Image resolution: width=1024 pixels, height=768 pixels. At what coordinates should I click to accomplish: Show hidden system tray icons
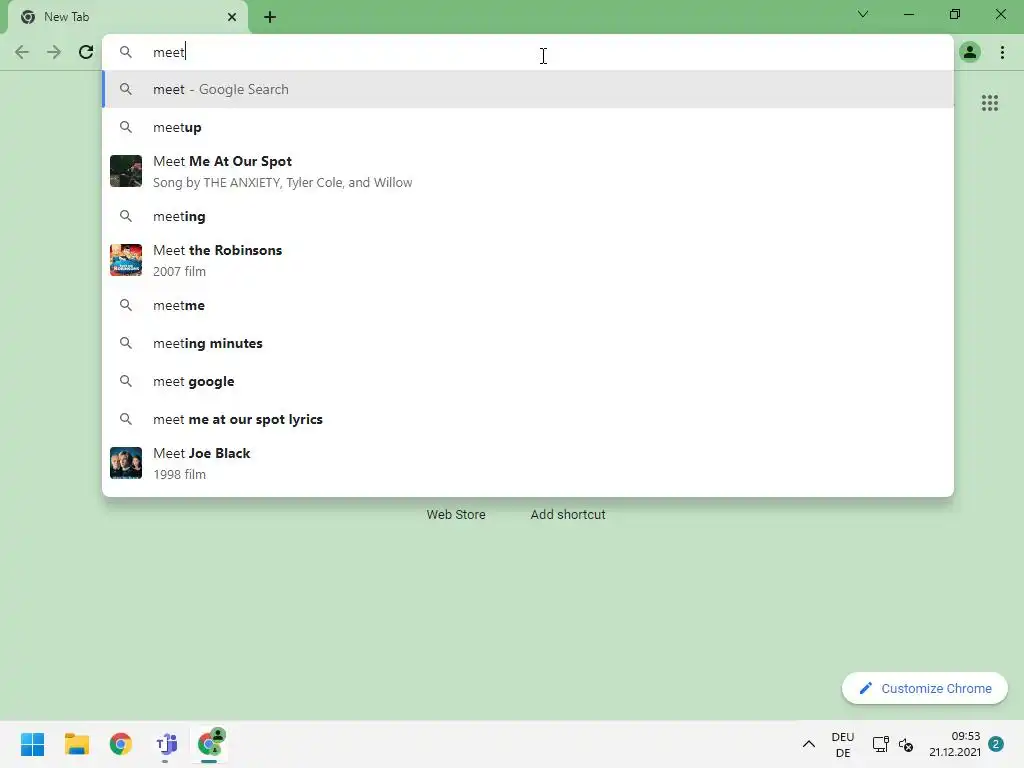pyautogui.click(x=808, y=744)
